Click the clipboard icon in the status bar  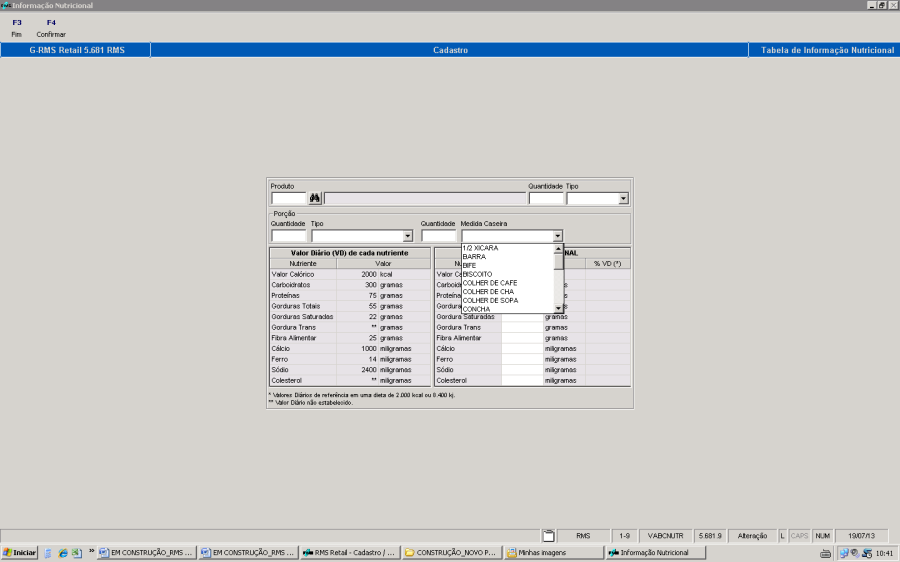pyautogui.click(x=549, y=536)
